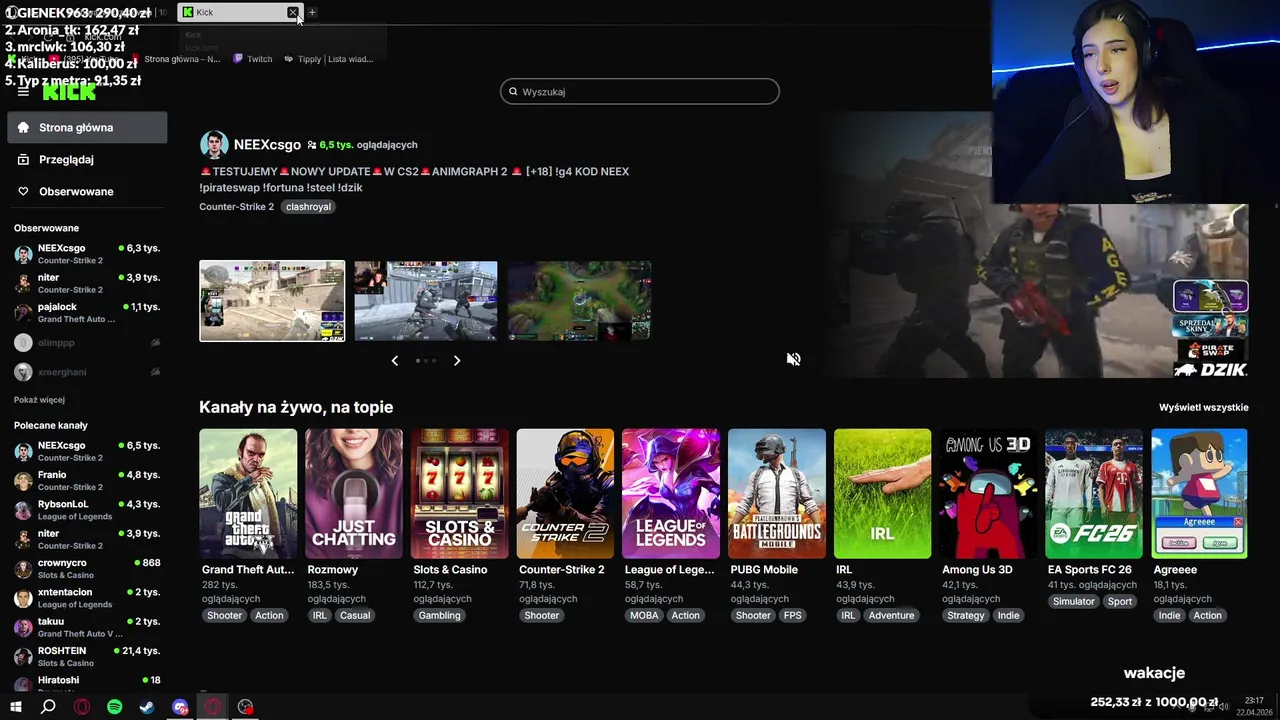Open offline channel xmerghani
The height and width of the screenshot is (720, 1280).
click(x=87, y=372)
